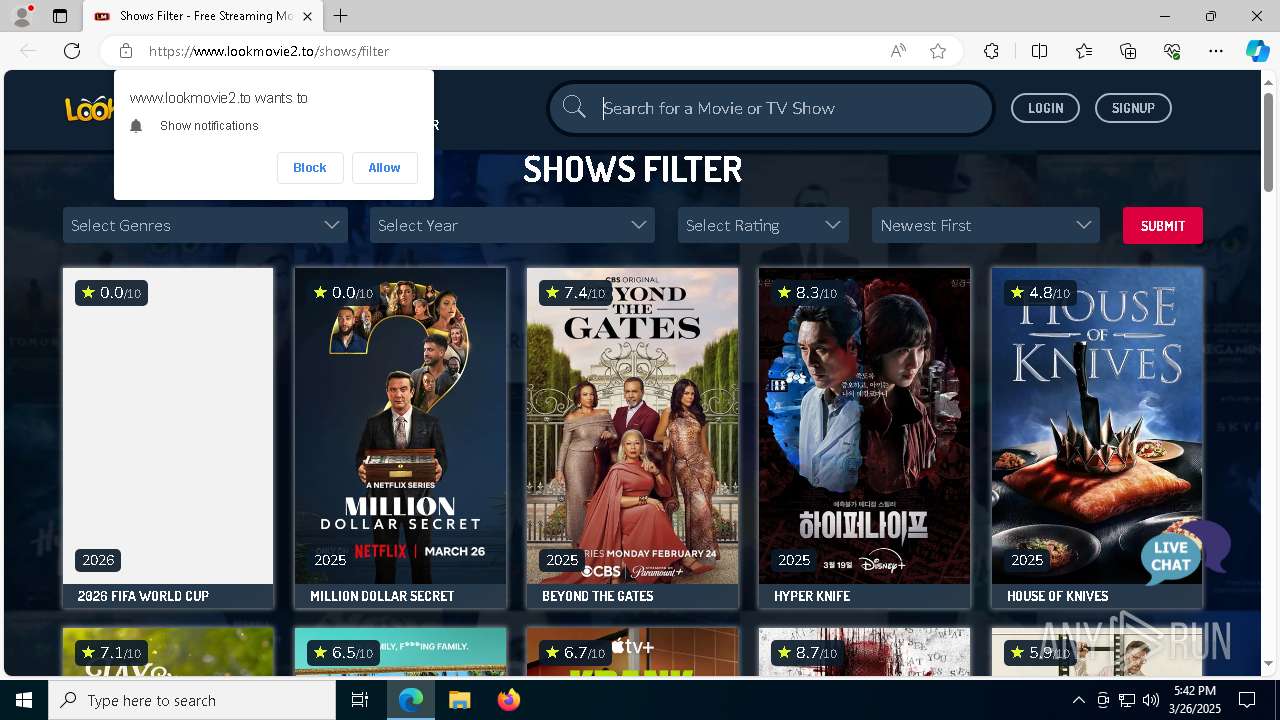
Task: Toggle split screen icon
Action: tap(1039, 51)
